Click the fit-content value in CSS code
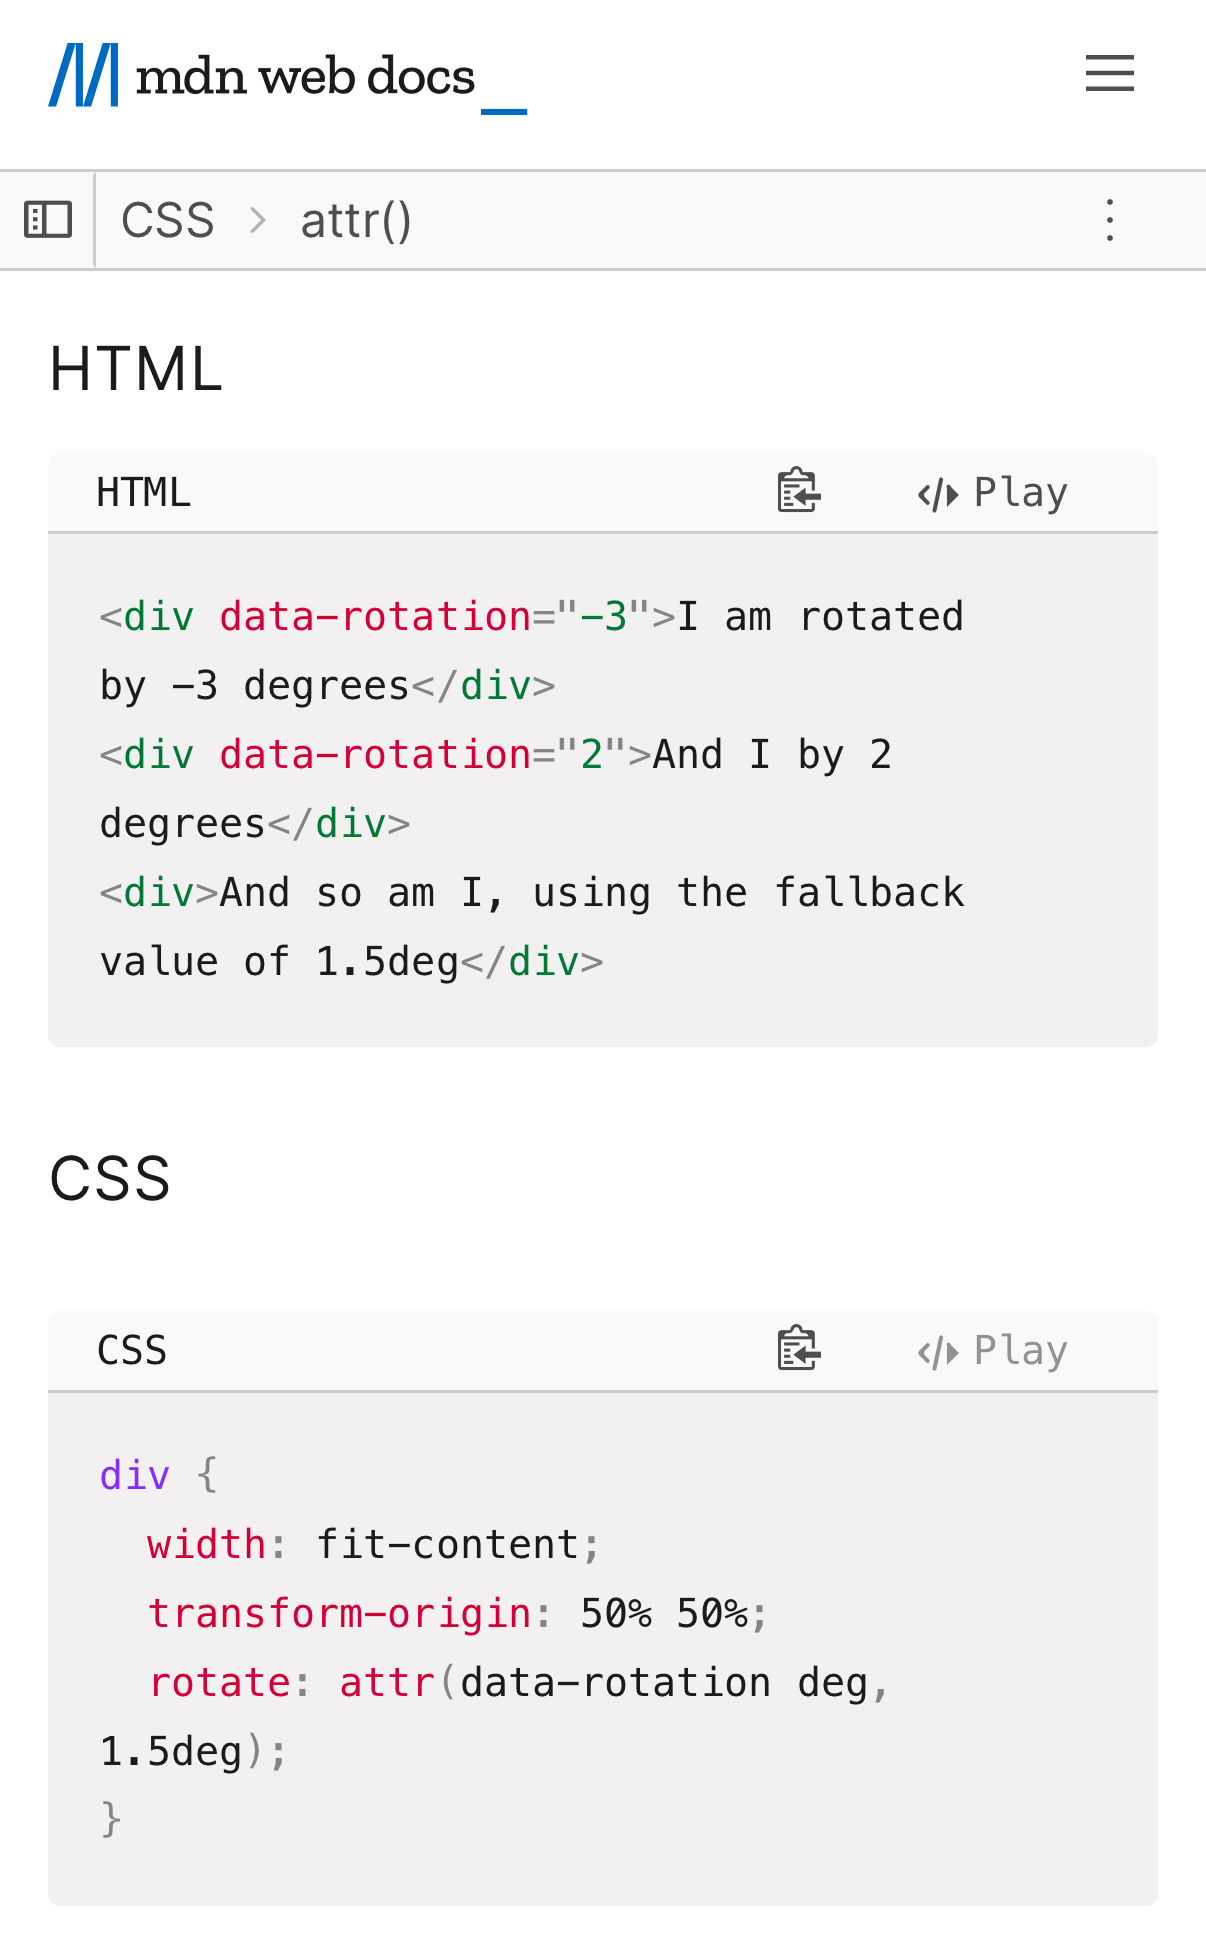 pyautogui.click(x=448, y=1545)
